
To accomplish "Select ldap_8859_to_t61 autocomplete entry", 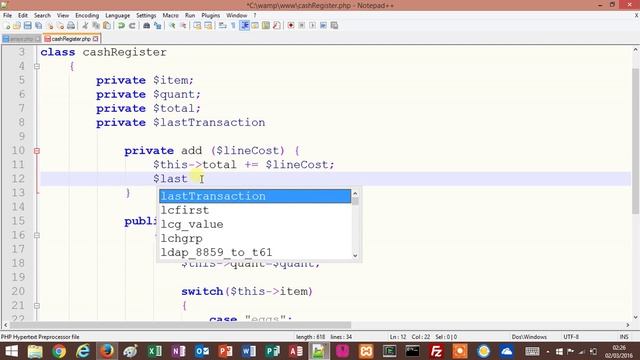I will tap(255, 252).
